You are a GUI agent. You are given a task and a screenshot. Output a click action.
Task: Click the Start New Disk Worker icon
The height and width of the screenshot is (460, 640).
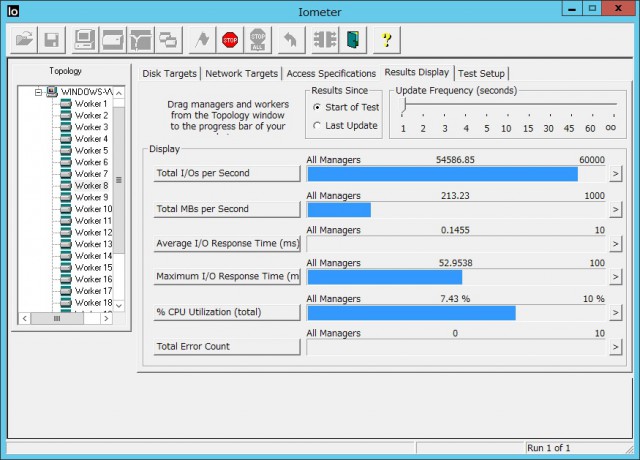112,41
